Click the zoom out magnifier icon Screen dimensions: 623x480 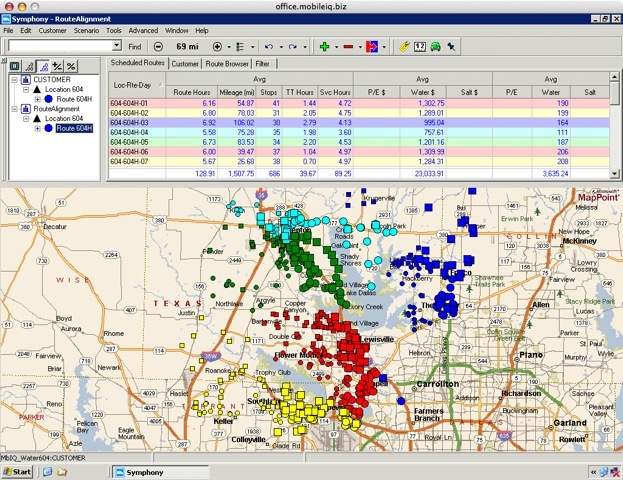coord(158,46)
